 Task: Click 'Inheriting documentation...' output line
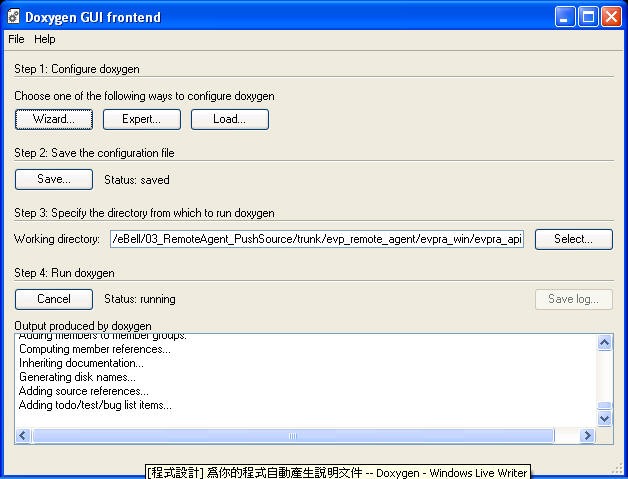coord(81,363)
